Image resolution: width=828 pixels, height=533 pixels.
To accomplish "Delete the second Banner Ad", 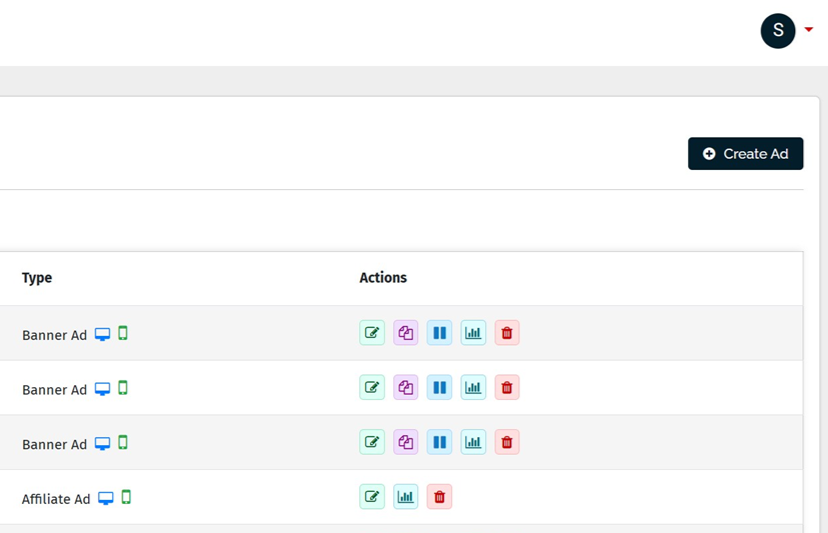I will 507,388.
